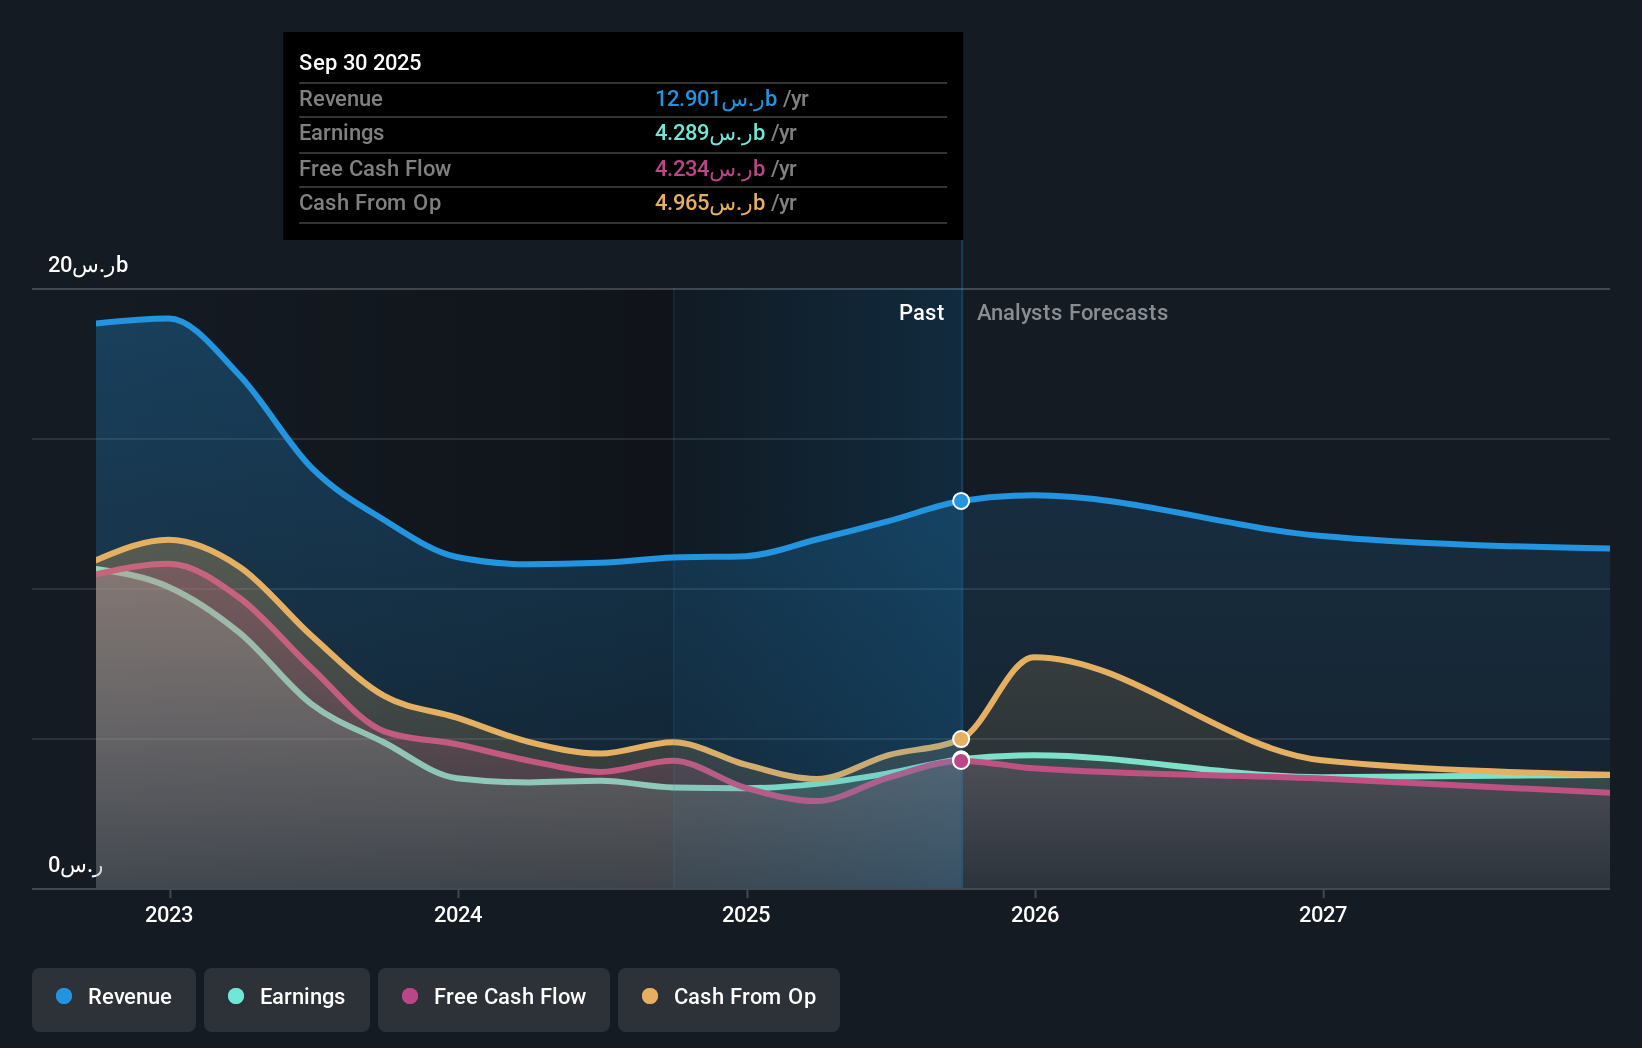Image resolution: width=1642 pixels, height=1048 pixels.
Task: Click the 2026 axis label
Action: (x=1036, y=914)
